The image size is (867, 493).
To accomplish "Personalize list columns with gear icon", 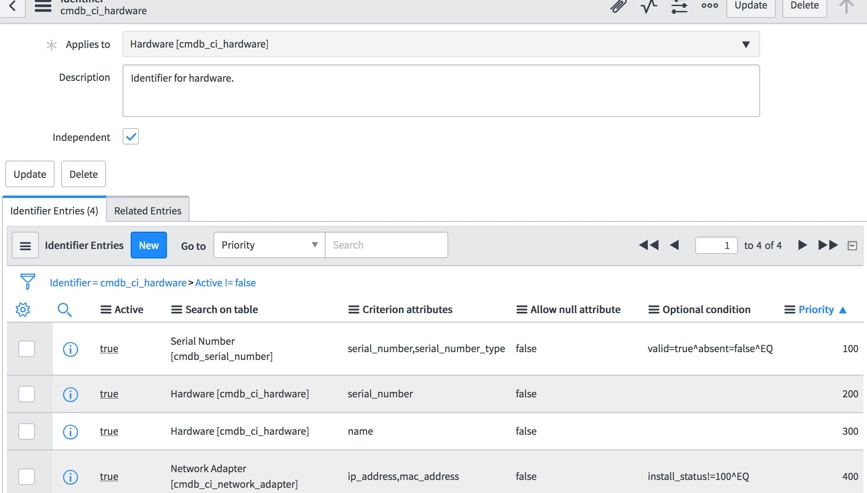I will pyautogui.click(x=23, y=310).
